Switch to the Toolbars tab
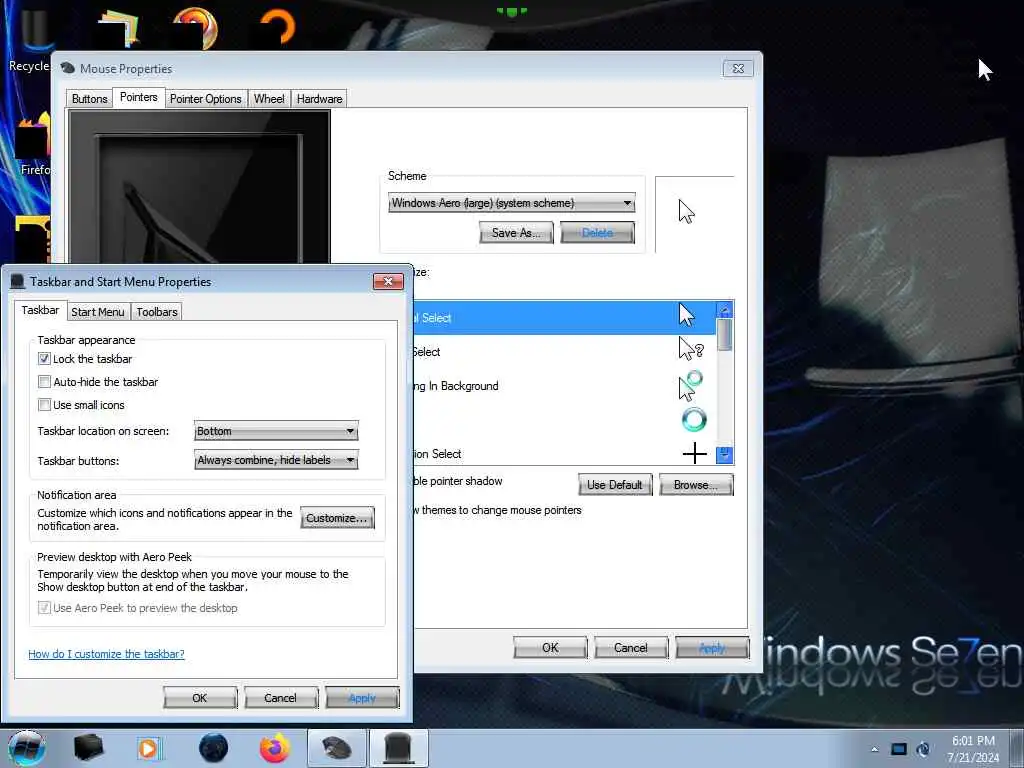Image resolution: width=1024 pixels, height=768 pixels. click(157, 312)
